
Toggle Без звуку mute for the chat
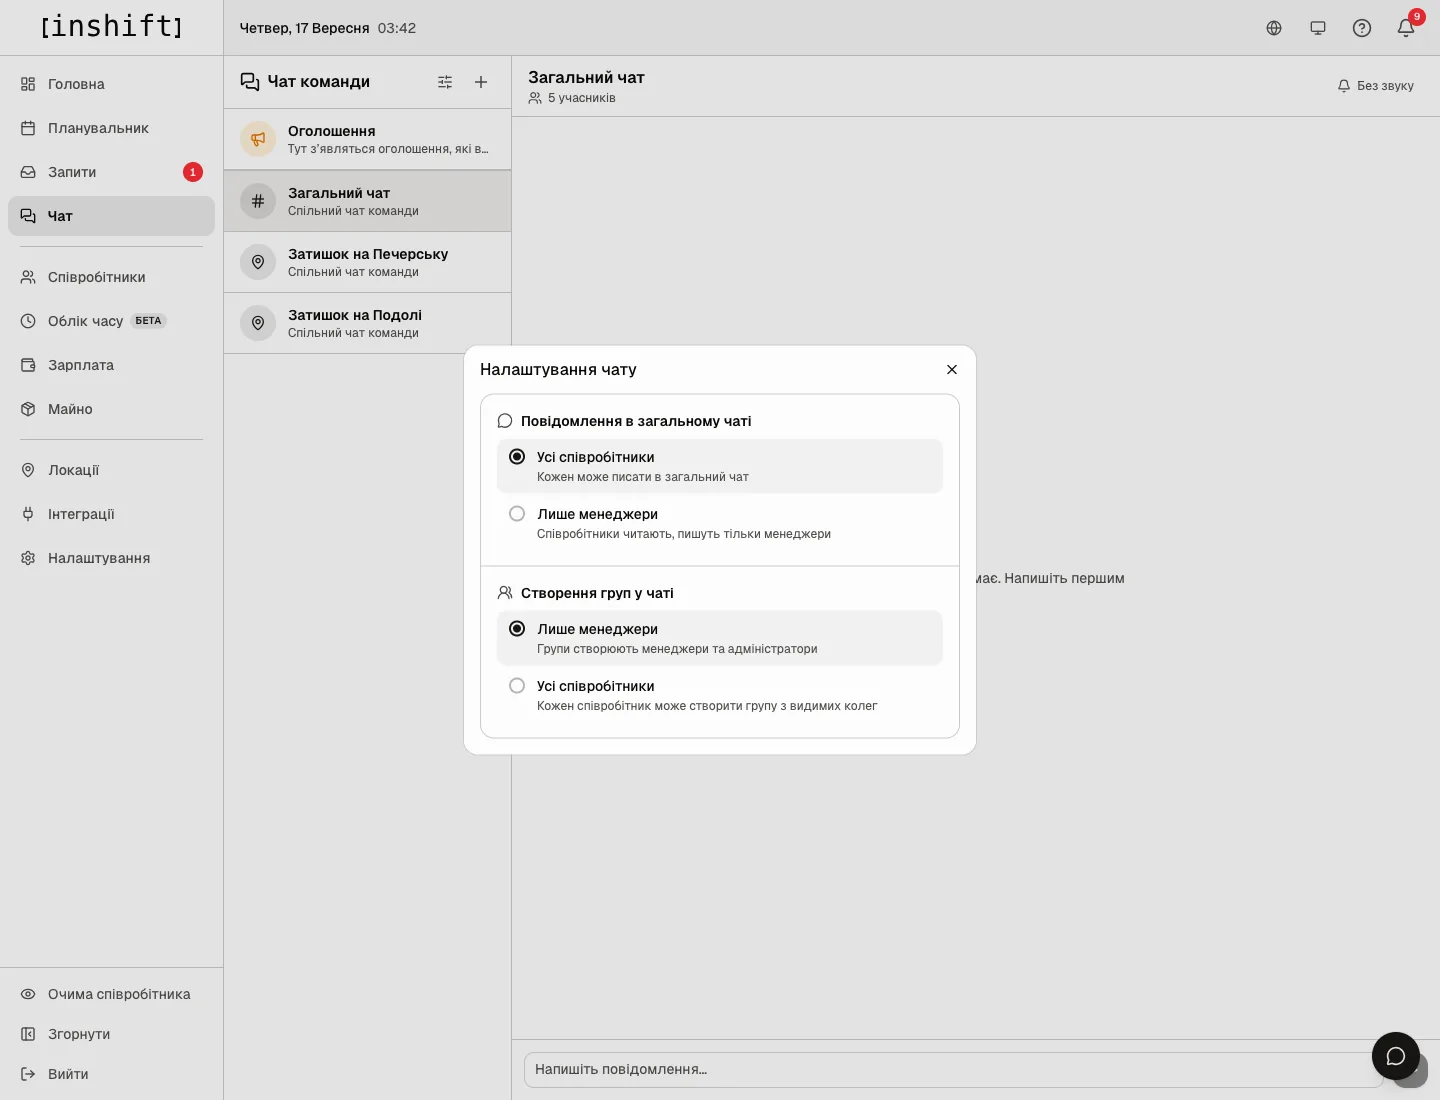[1376, 86]
